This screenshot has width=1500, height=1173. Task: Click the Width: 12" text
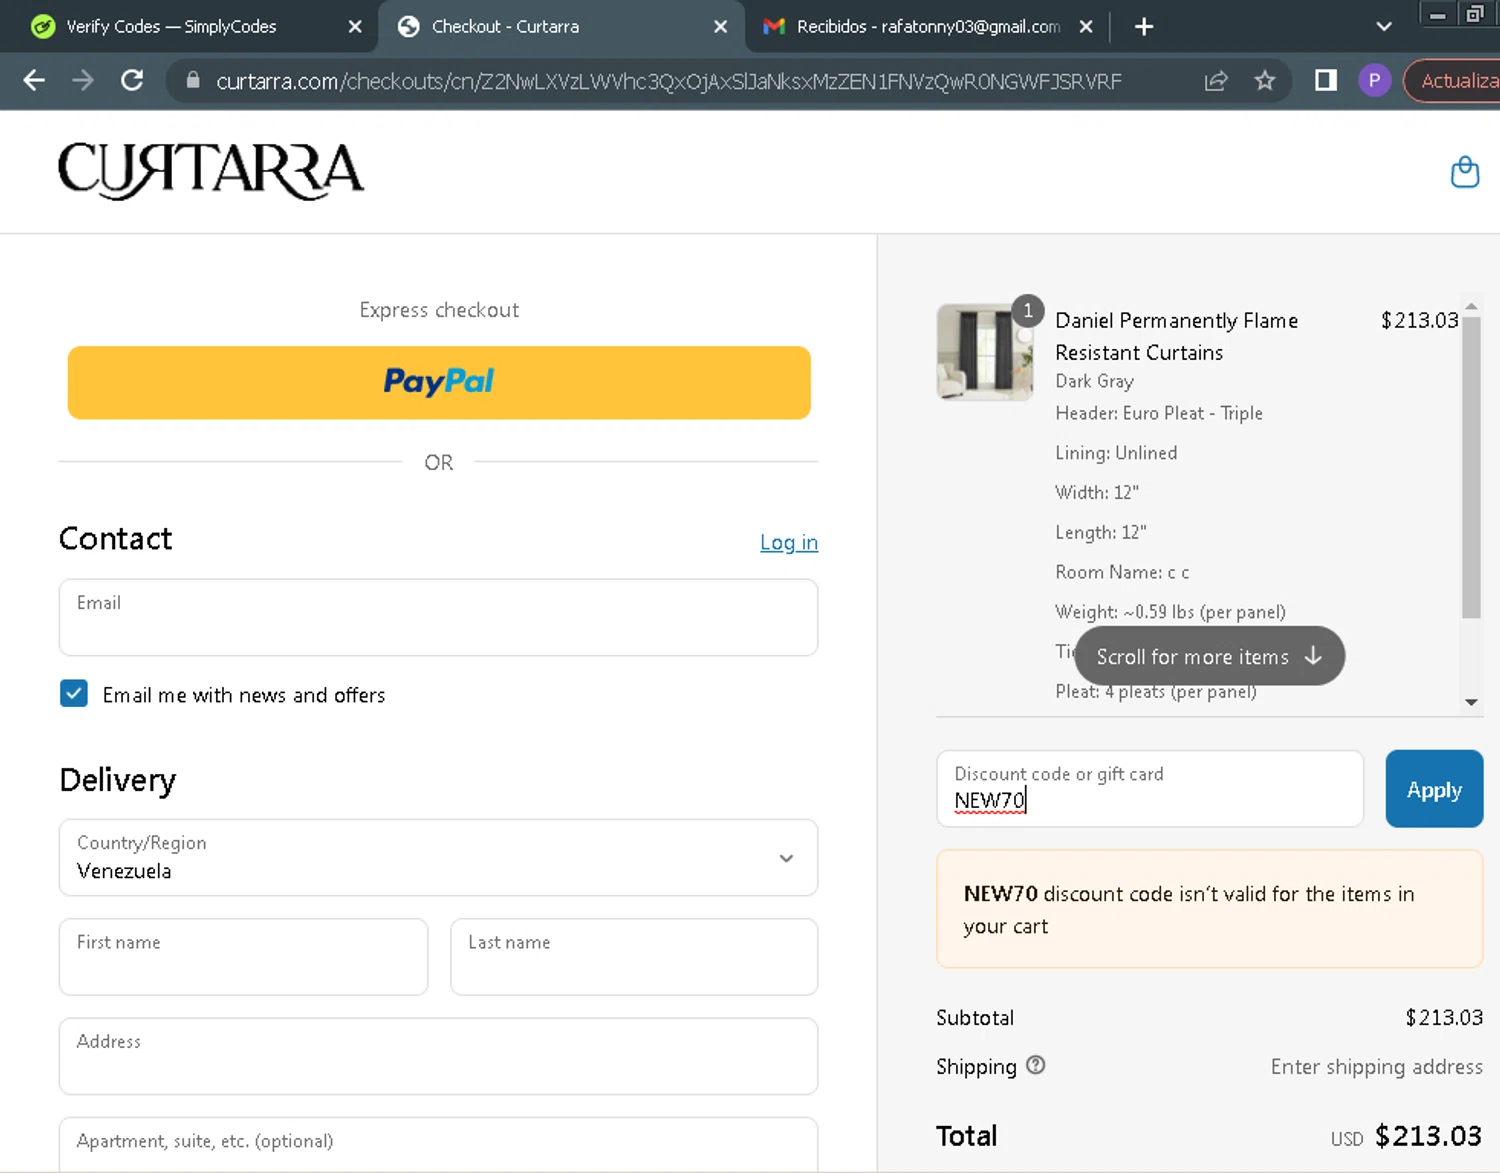click(x=1097, y=493)
